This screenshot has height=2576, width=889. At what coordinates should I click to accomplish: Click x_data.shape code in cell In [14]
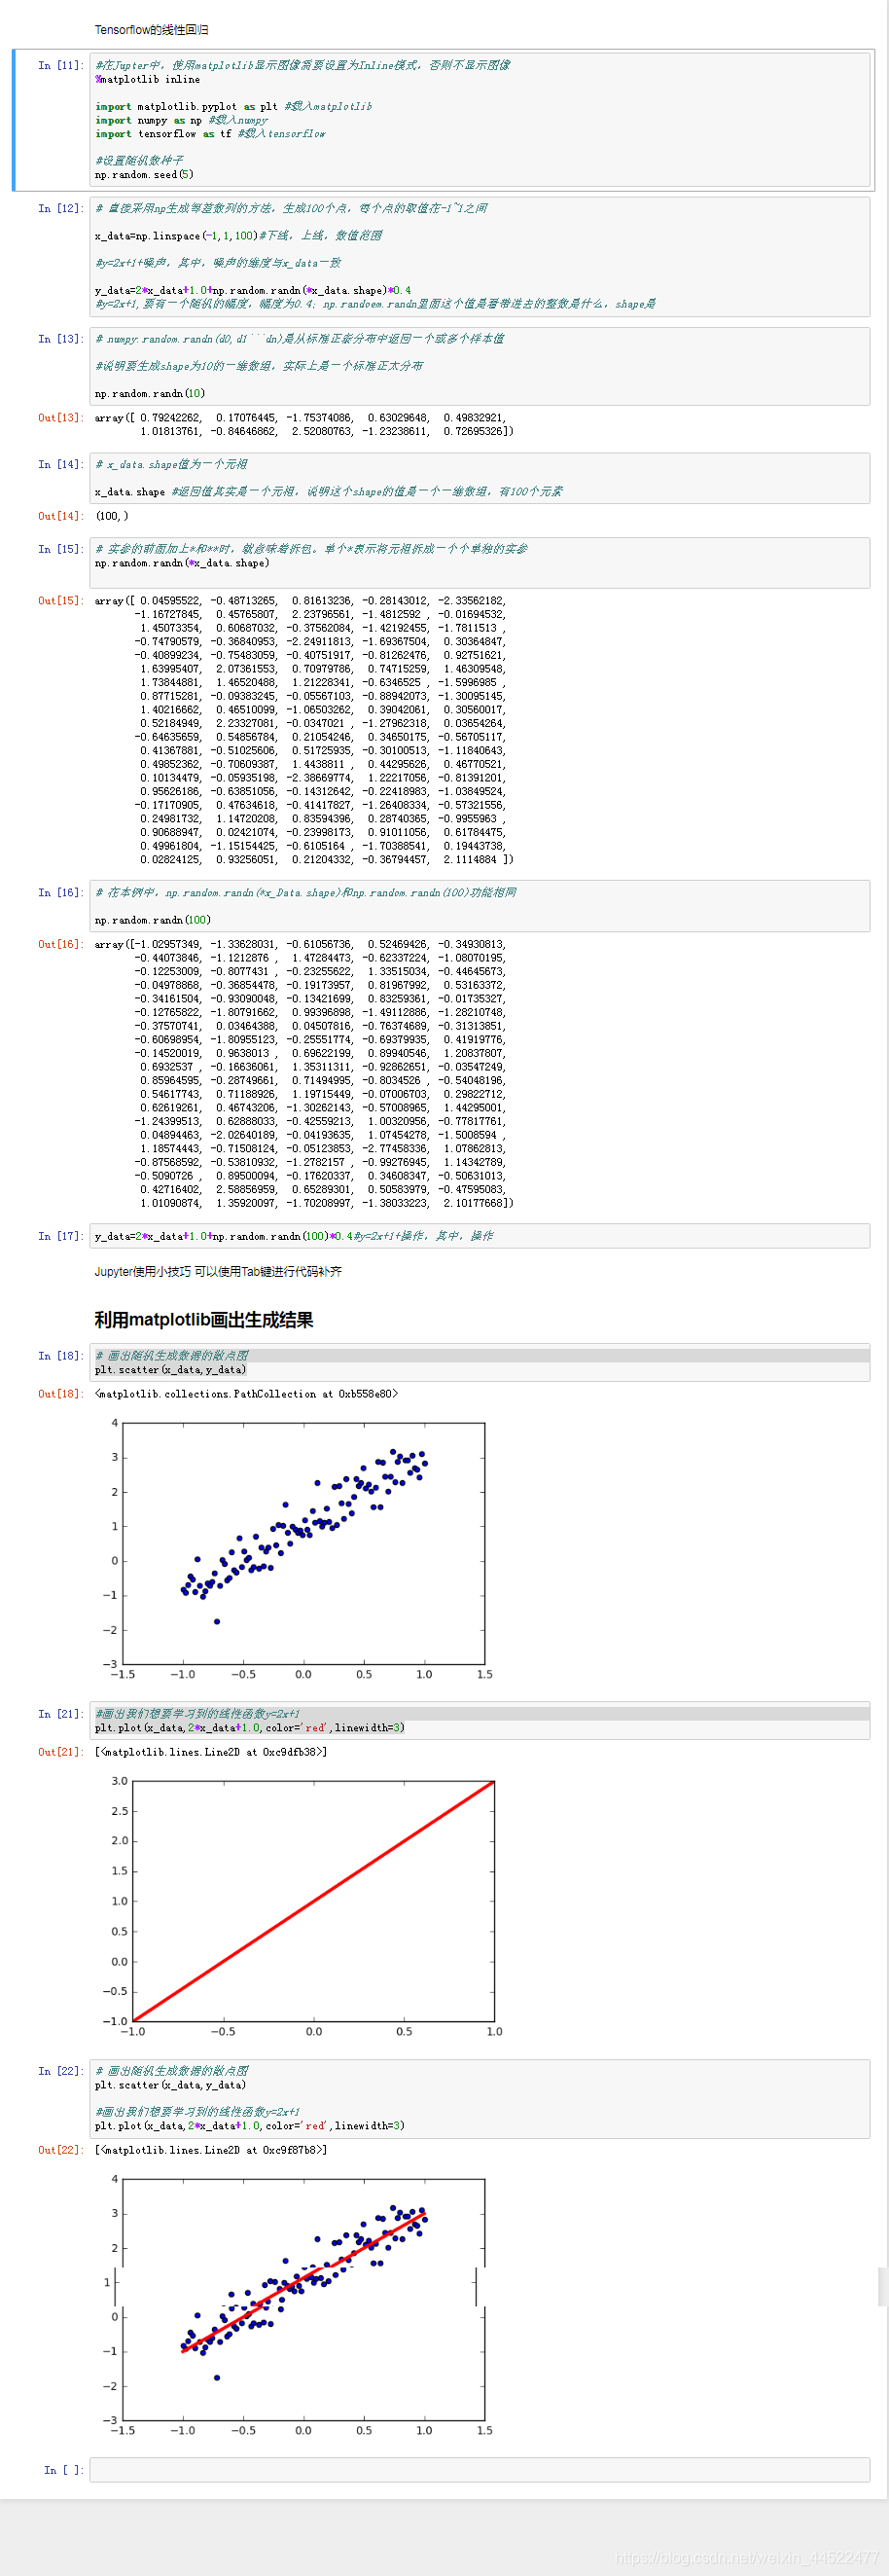coord(130,491)
